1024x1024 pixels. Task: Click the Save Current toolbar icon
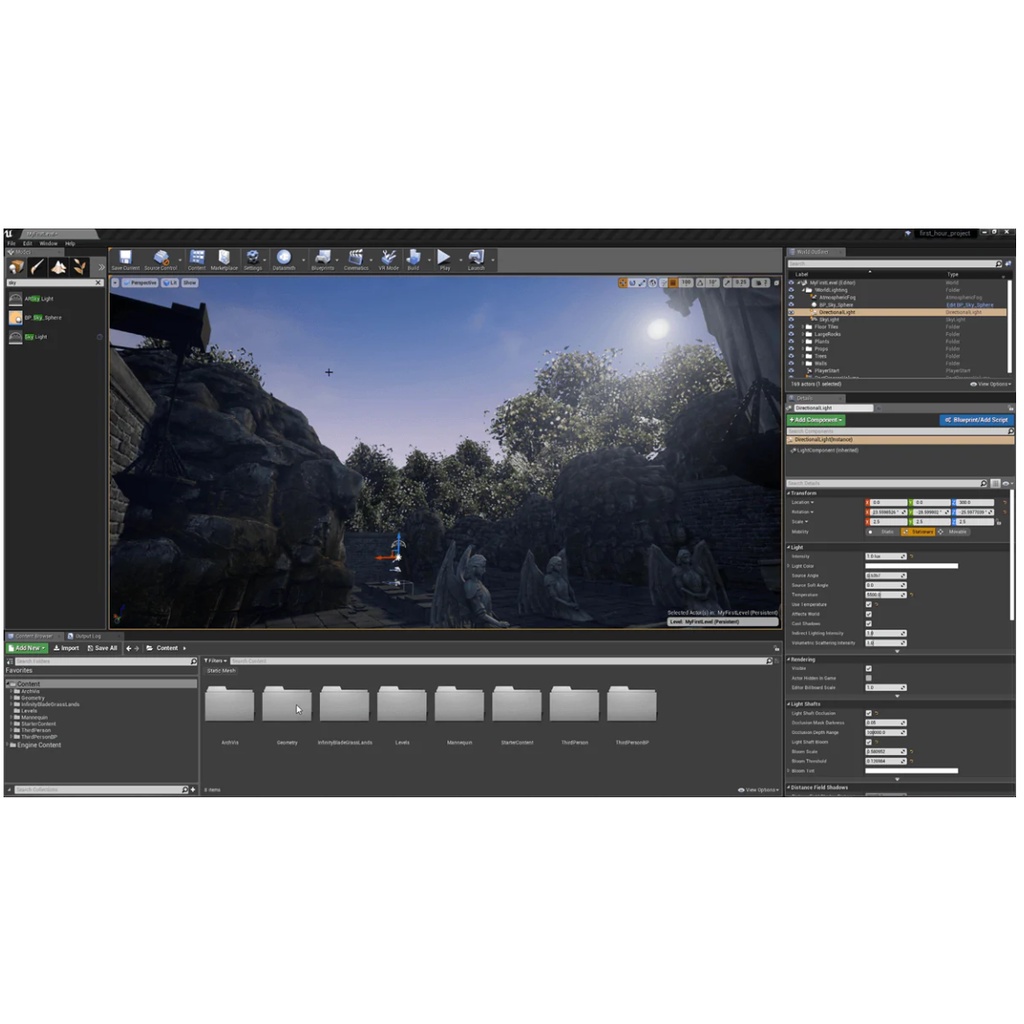pyautogui.click(x=125, y=259)
